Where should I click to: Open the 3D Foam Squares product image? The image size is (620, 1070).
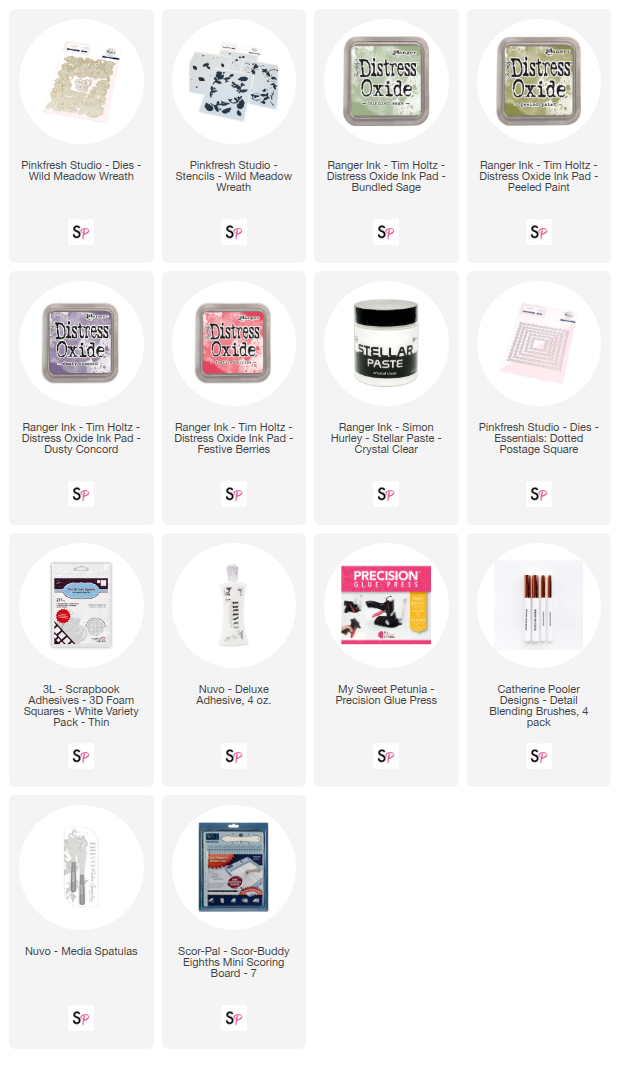81,605
